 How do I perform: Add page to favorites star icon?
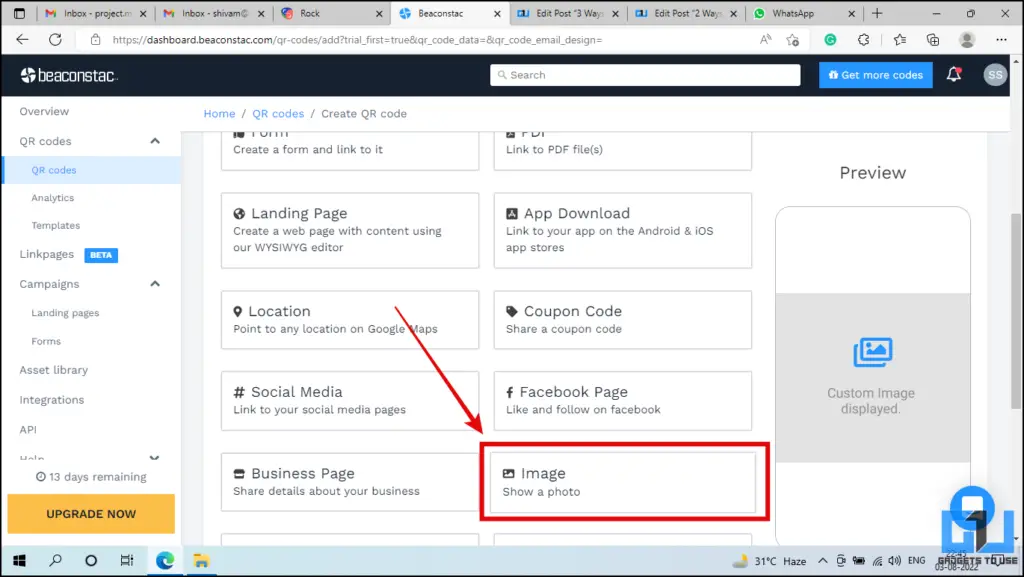pyautogui.click(x=793, y=40)
